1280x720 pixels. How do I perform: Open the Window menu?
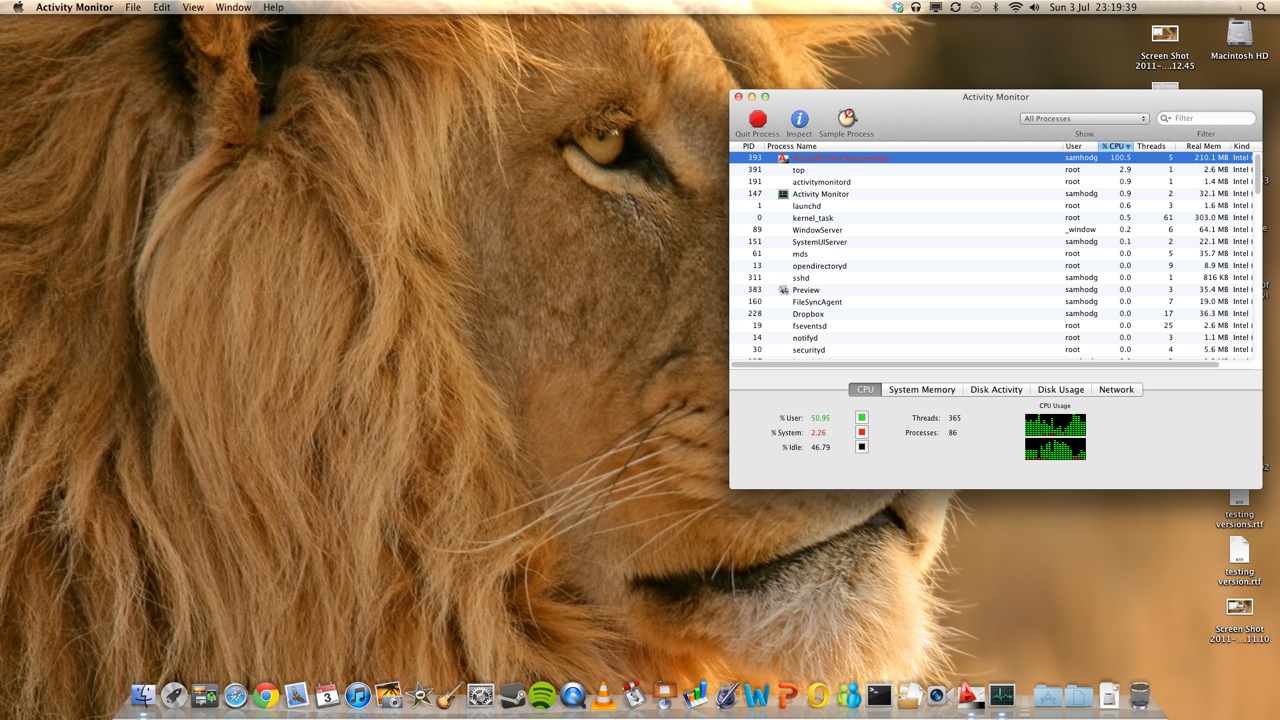[233, 7]
